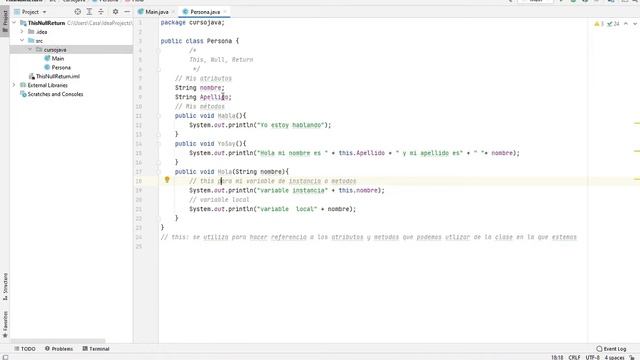640x360 pixels.
Task: Click the warning stripe marker near line 12
Action: coord(637,123)
